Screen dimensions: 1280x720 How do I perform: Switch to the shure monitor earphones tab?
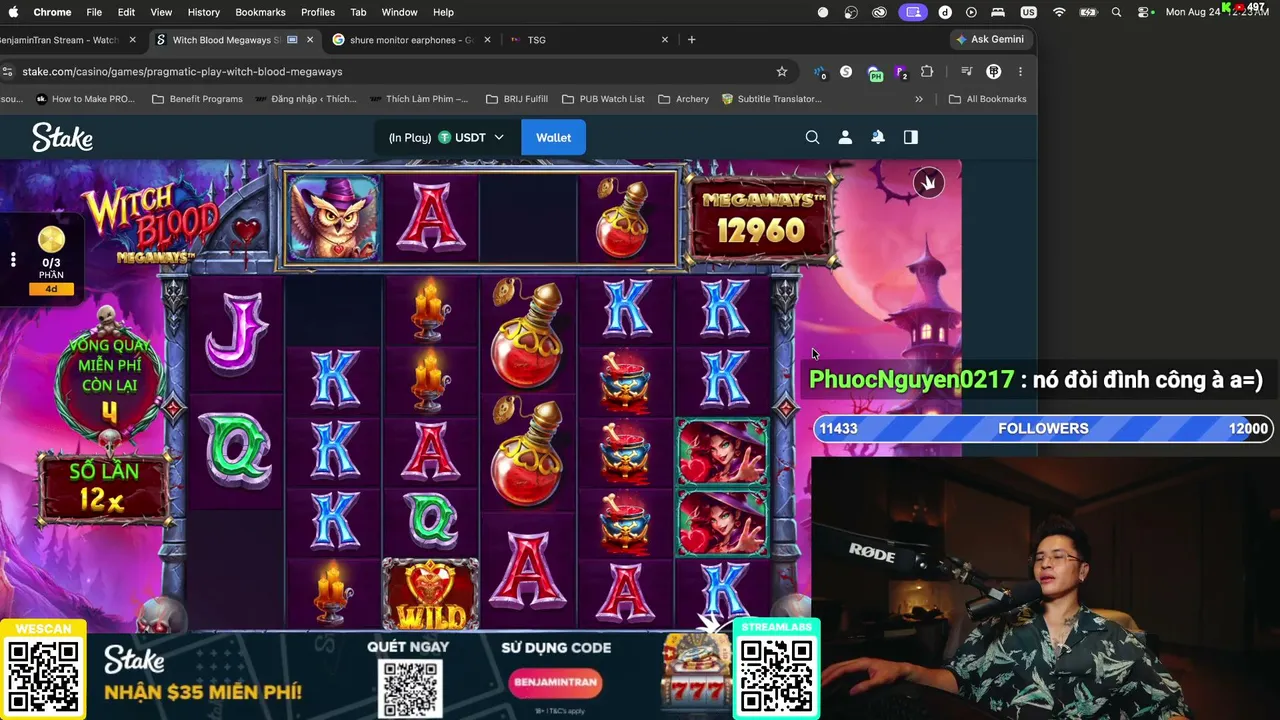click(410, 40)
